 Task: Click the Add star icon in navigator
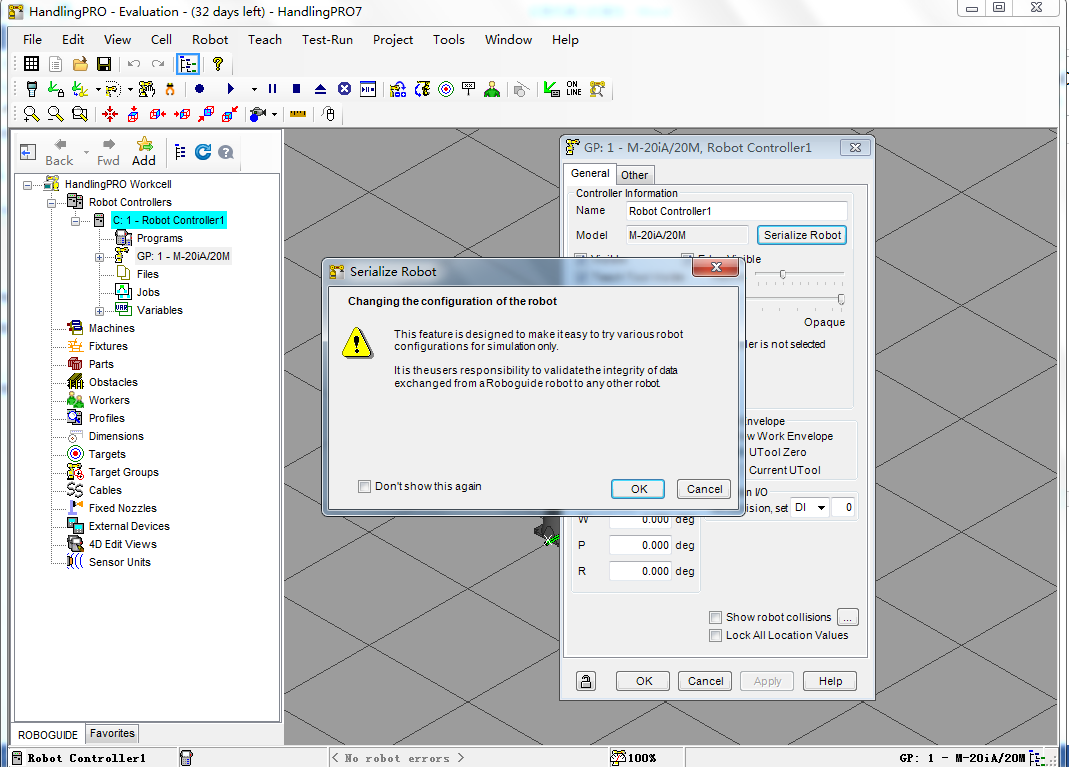tap(144, 151)
